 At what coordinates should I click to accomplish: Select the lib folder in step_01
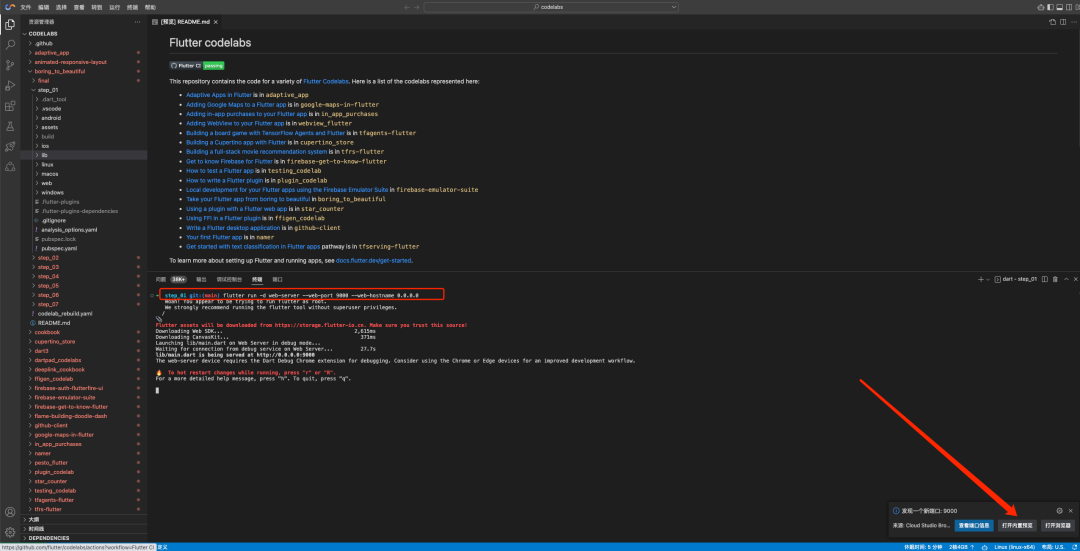tap(83, 155)
